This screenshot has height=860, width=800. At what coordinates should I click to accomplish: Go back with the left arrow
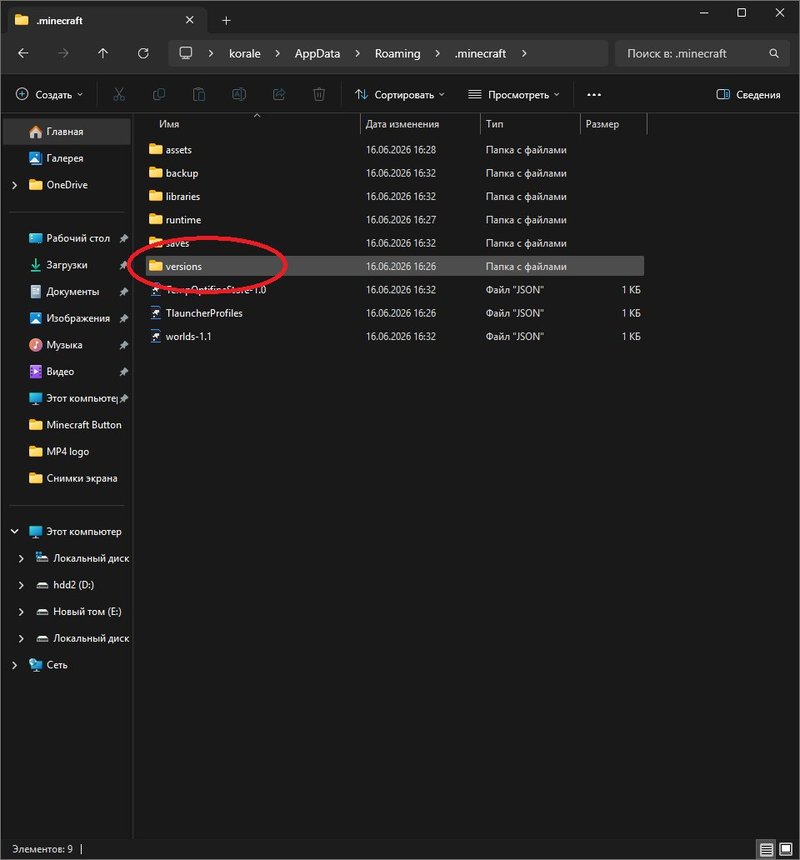(23, 53)
